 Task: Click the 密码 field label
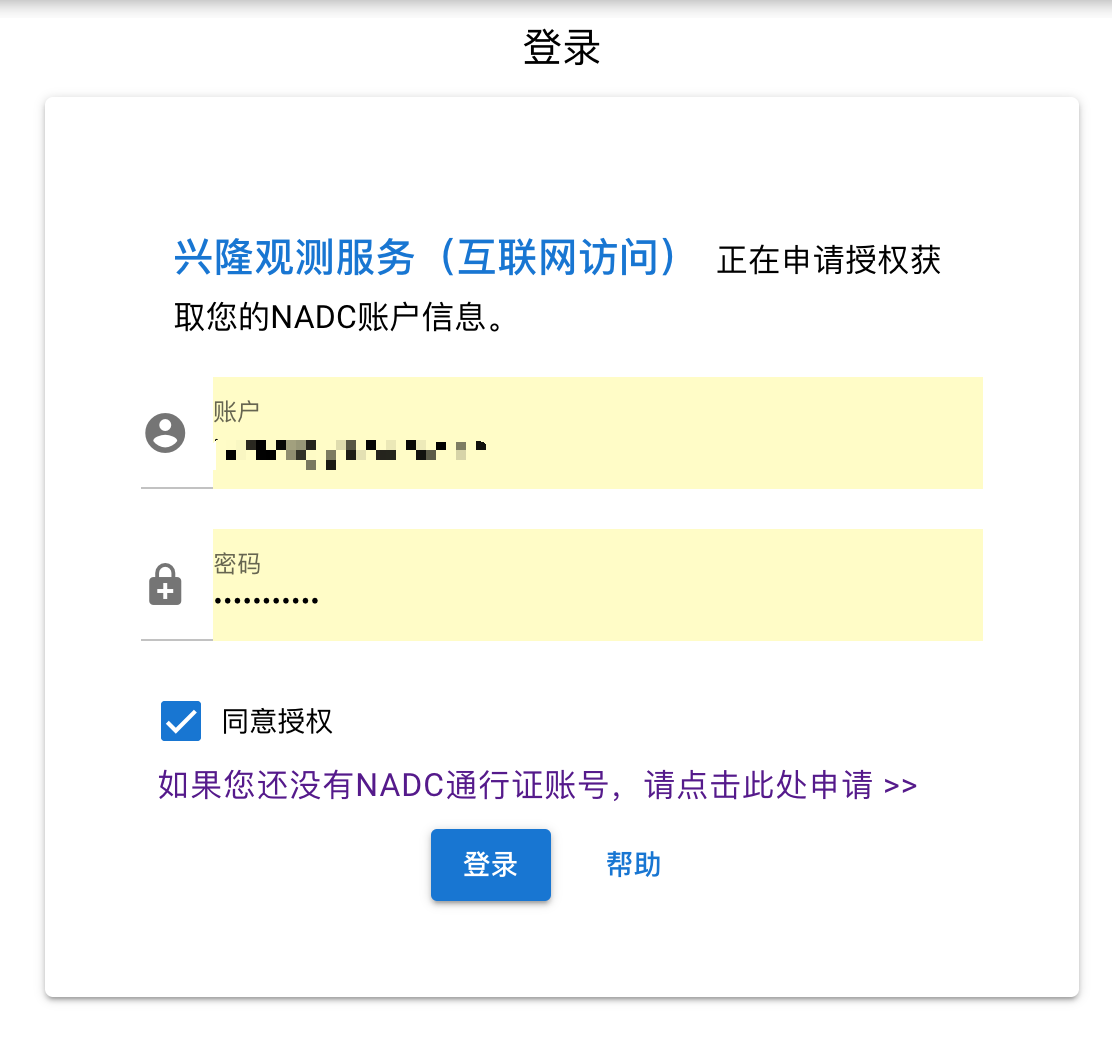pyautogui.click(x=237, y=564)
